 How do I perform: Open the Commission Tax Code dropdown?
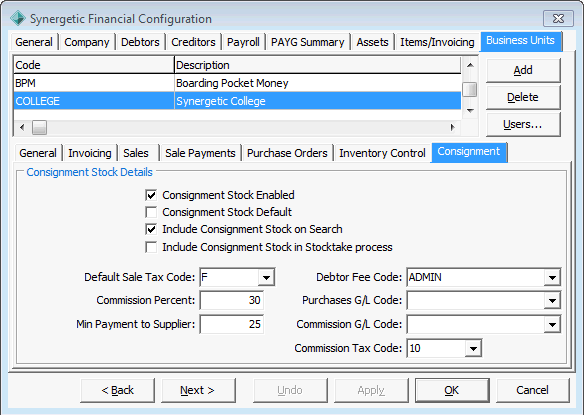[x=473, y=348]
